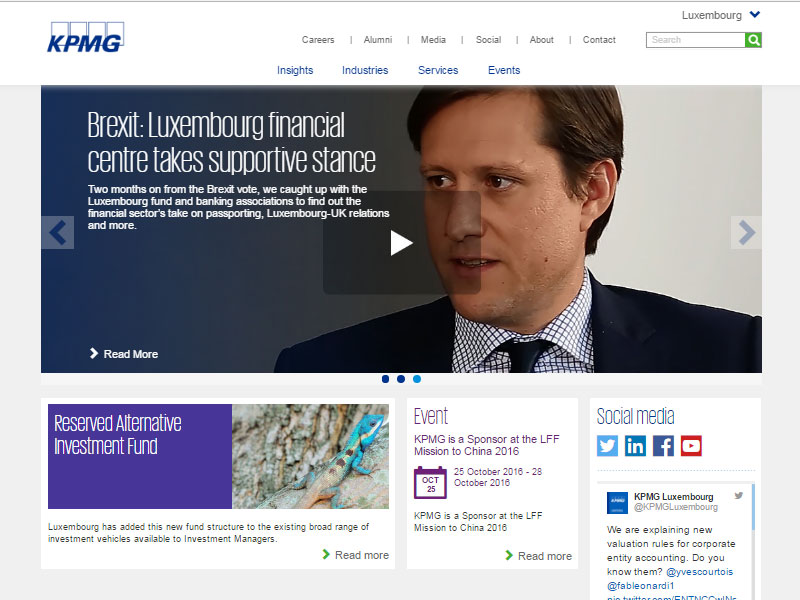Screen dimensions: 800x600
Task: Expand the Luxembourg country dropdown
Action: coord(721,15)
